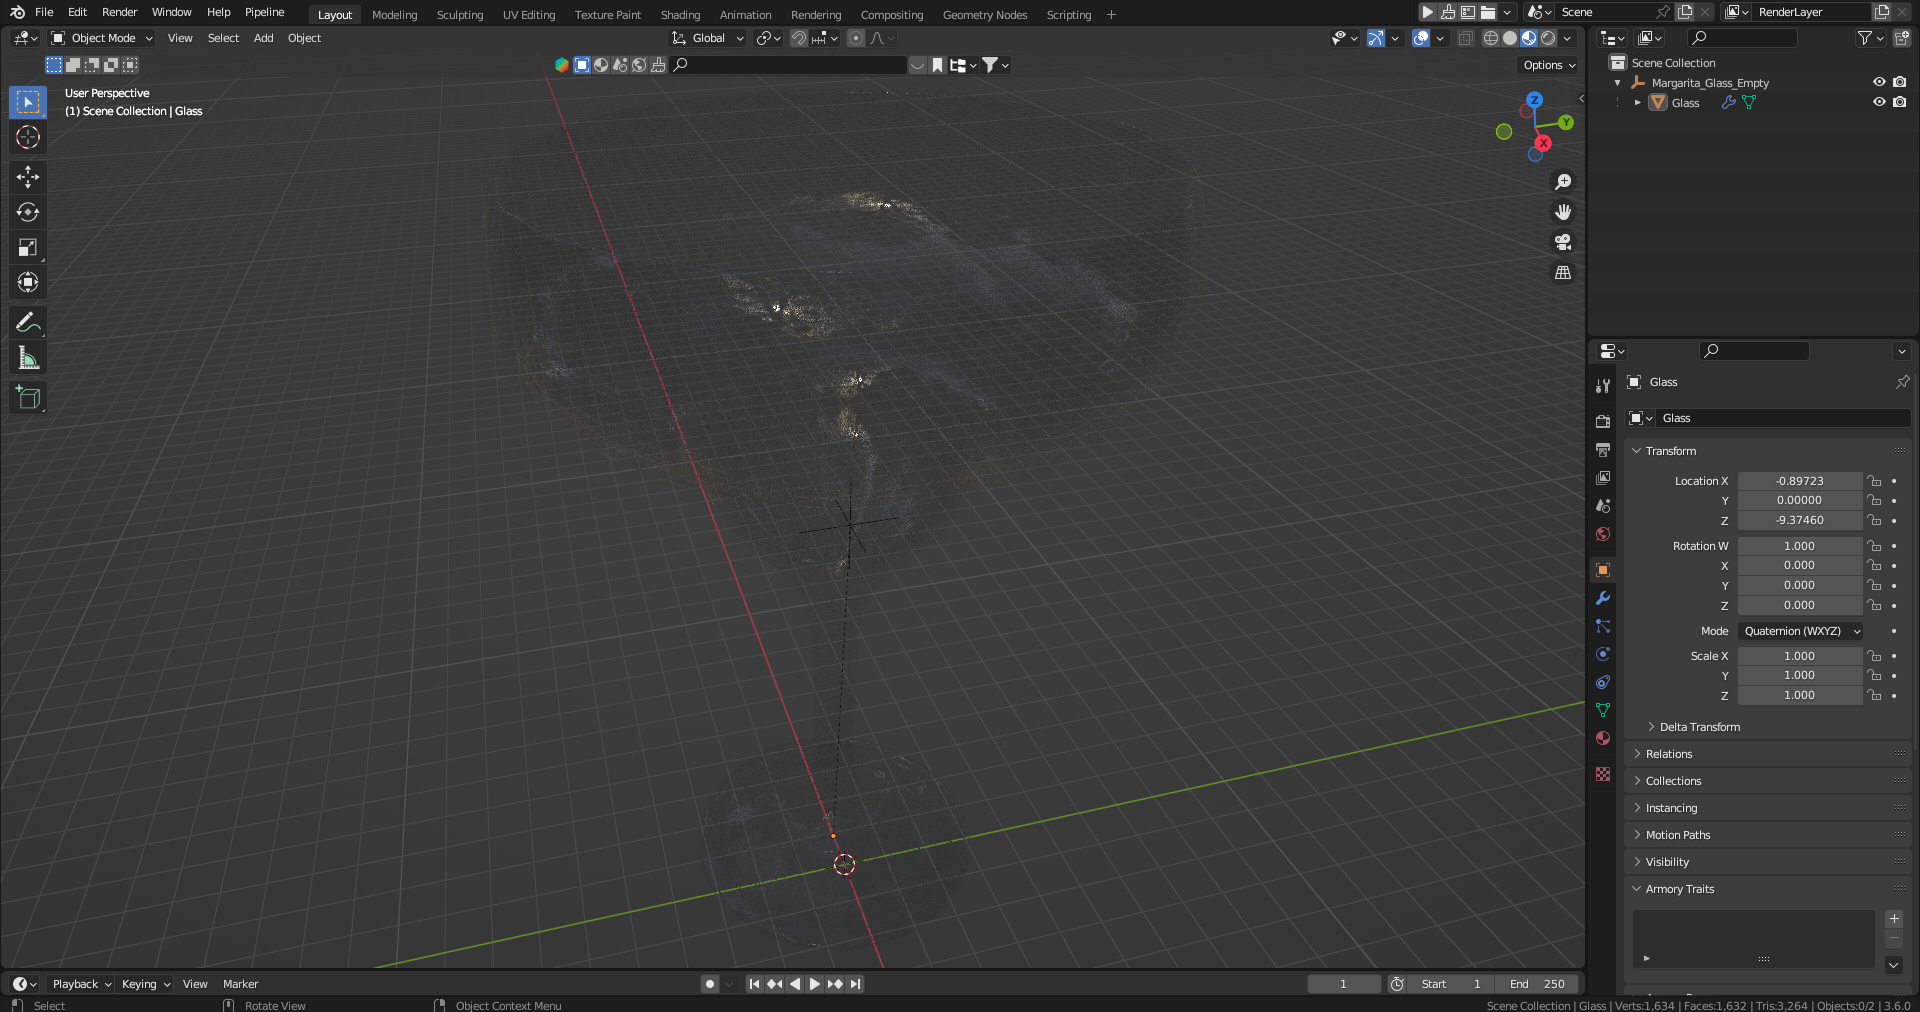This screenshot has height=1012, width=1920.
Task: Open the View Layer properties tab
Action: (x=1603, y=477)
